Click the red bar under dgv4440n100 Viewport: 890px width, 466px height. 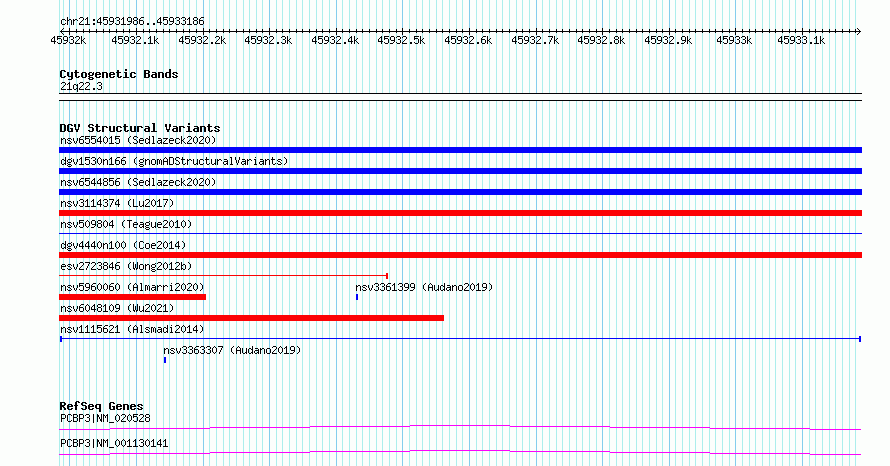pos(460,255)
